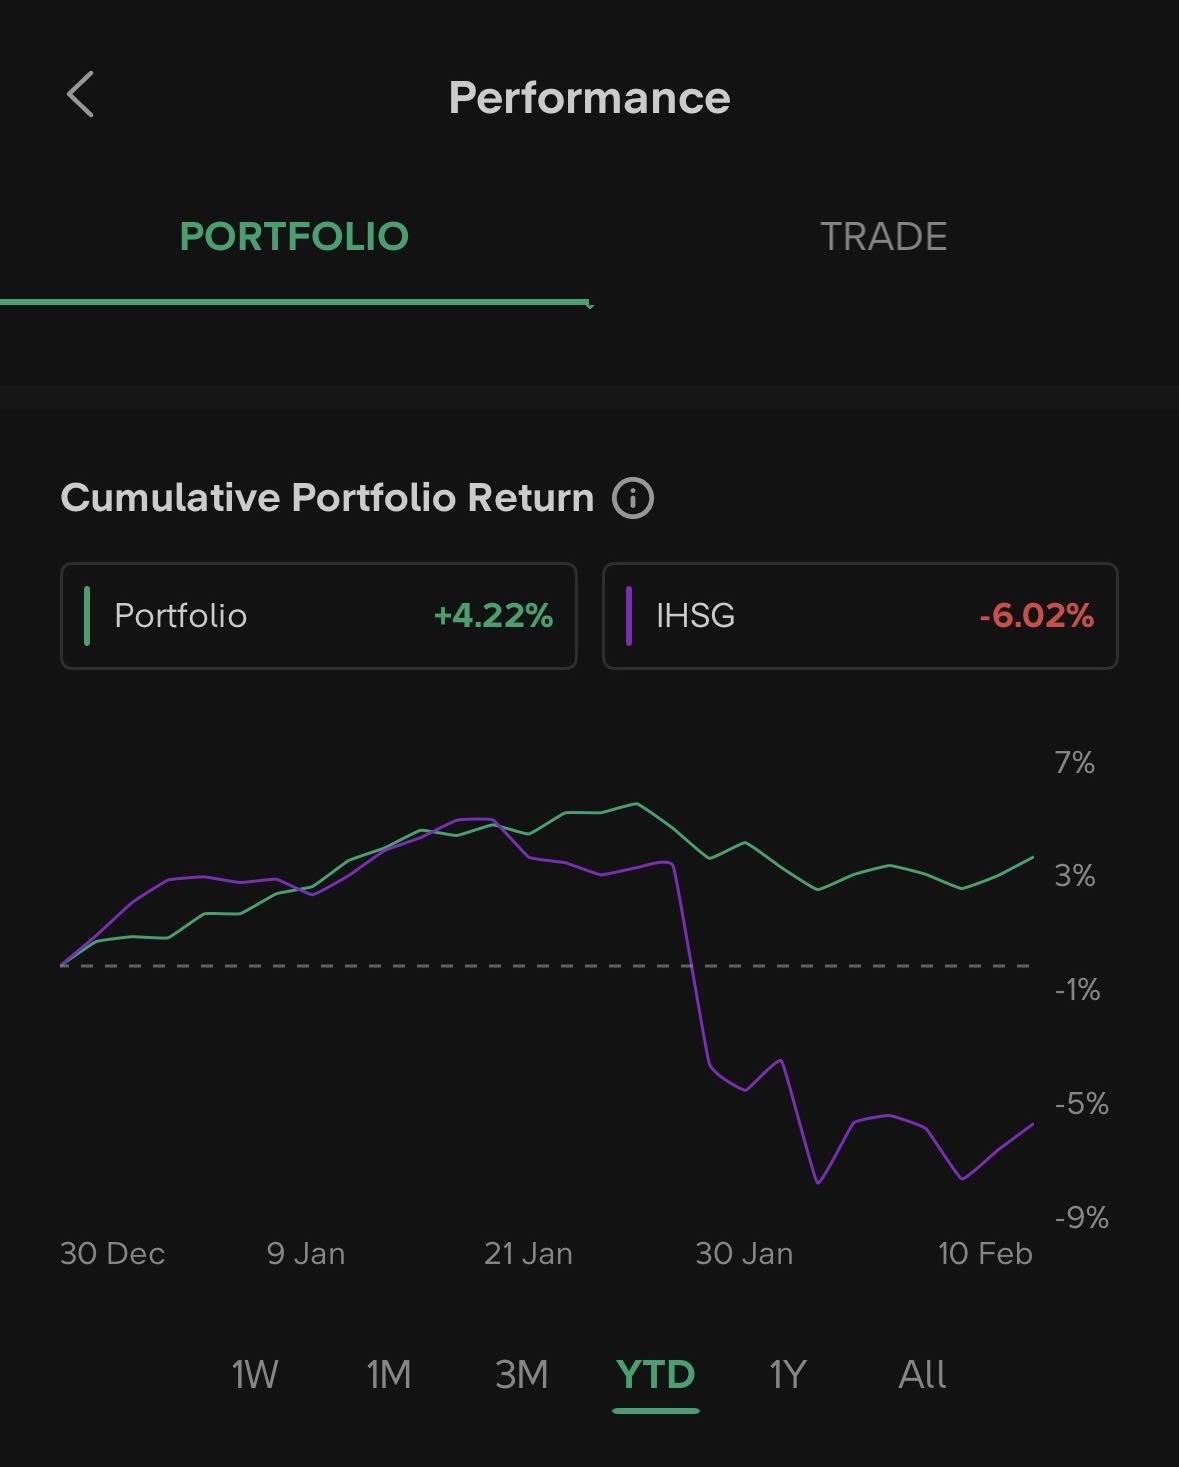Select the 1M time range
The image size is (1179, 1467).
pyautogui.click(x=389, y=1375)
